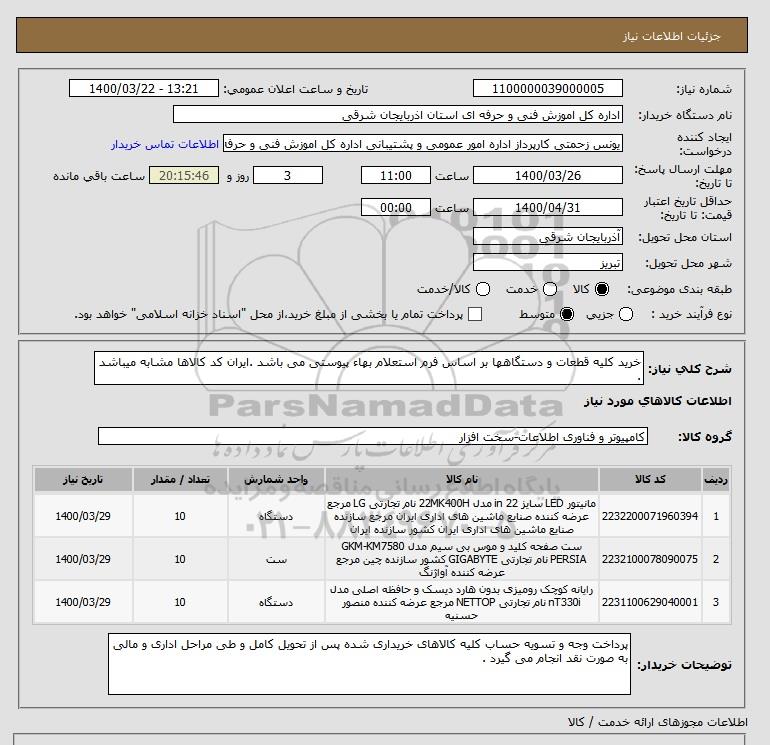Click the LG 22MK400H monitor item name
The height and width of the screenshot is (745, 770).
point(462,517)
